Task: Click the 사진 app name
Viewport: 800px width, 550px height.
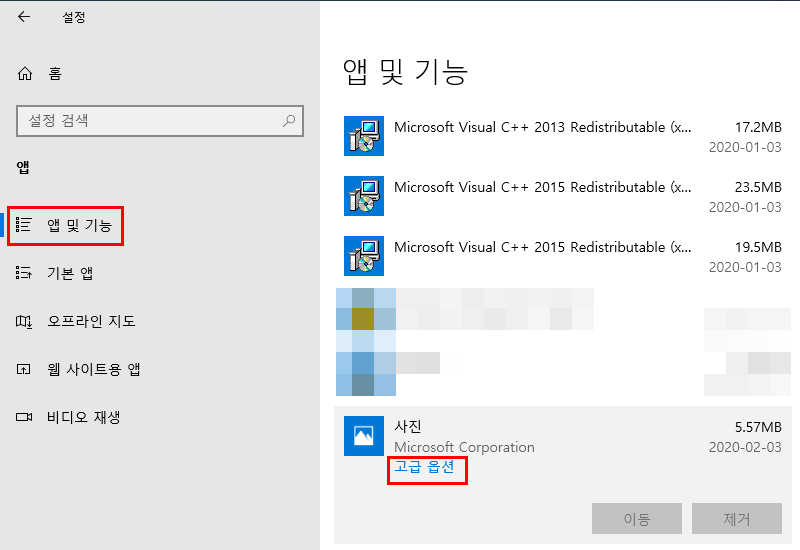Action: [408, 427]
